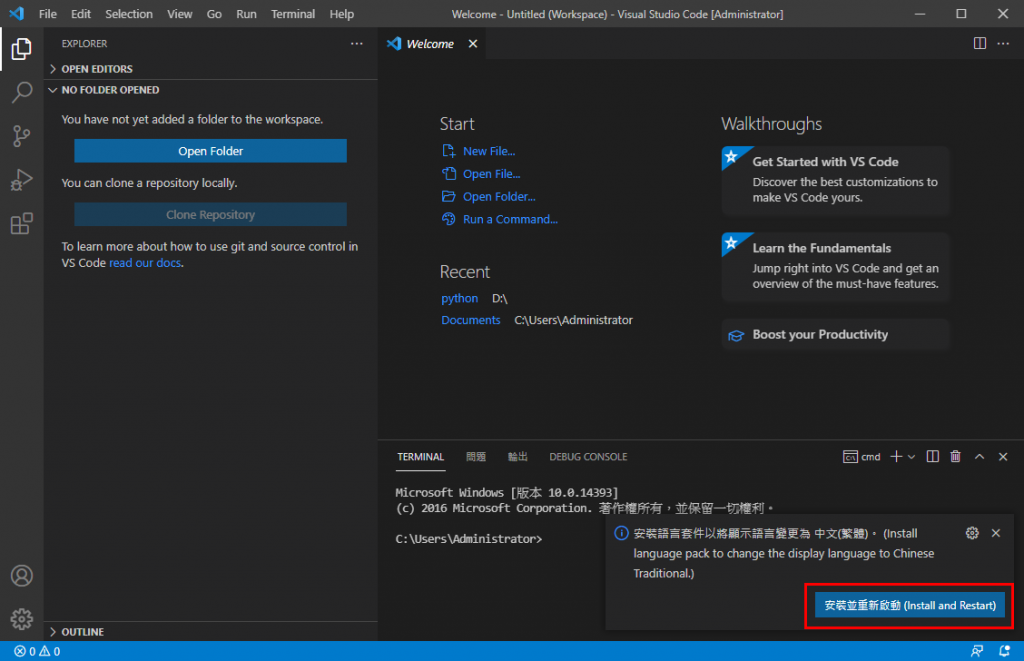Open the Help menu
Screen dimensions: 1024x661
pos(342,14)
